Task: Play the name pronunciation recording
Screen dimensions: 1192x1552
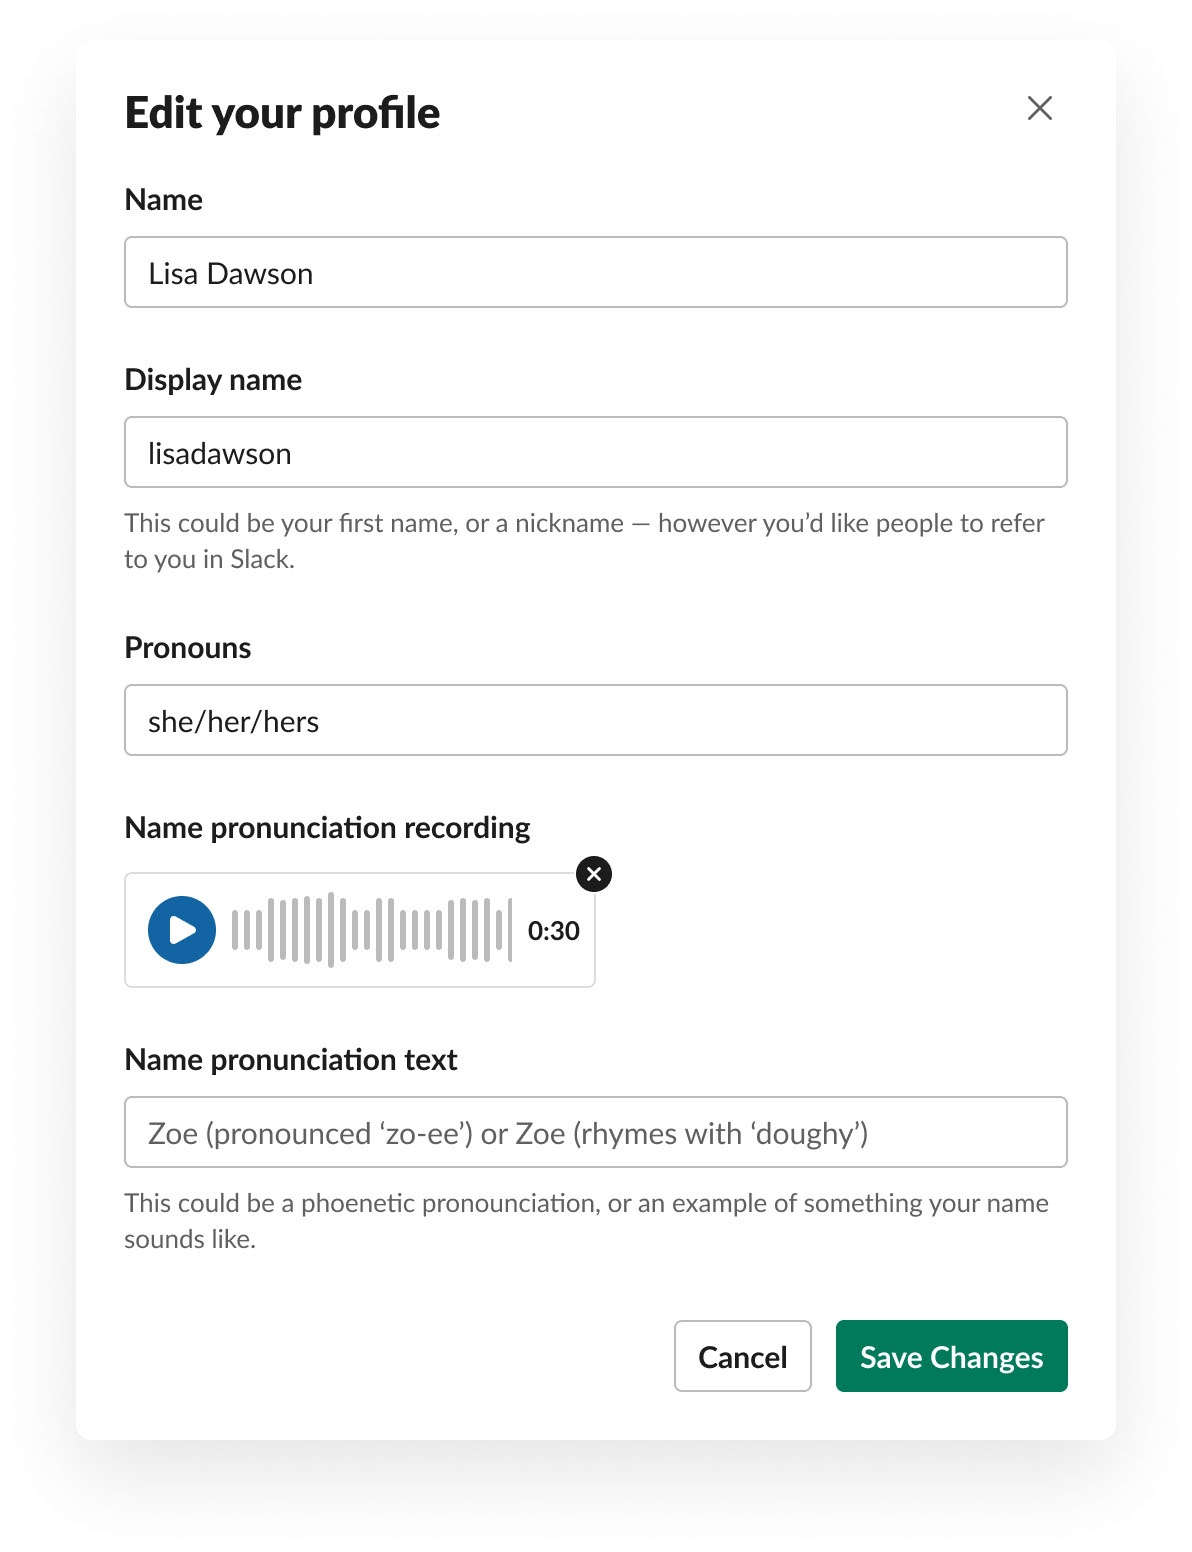Action: 182,930
